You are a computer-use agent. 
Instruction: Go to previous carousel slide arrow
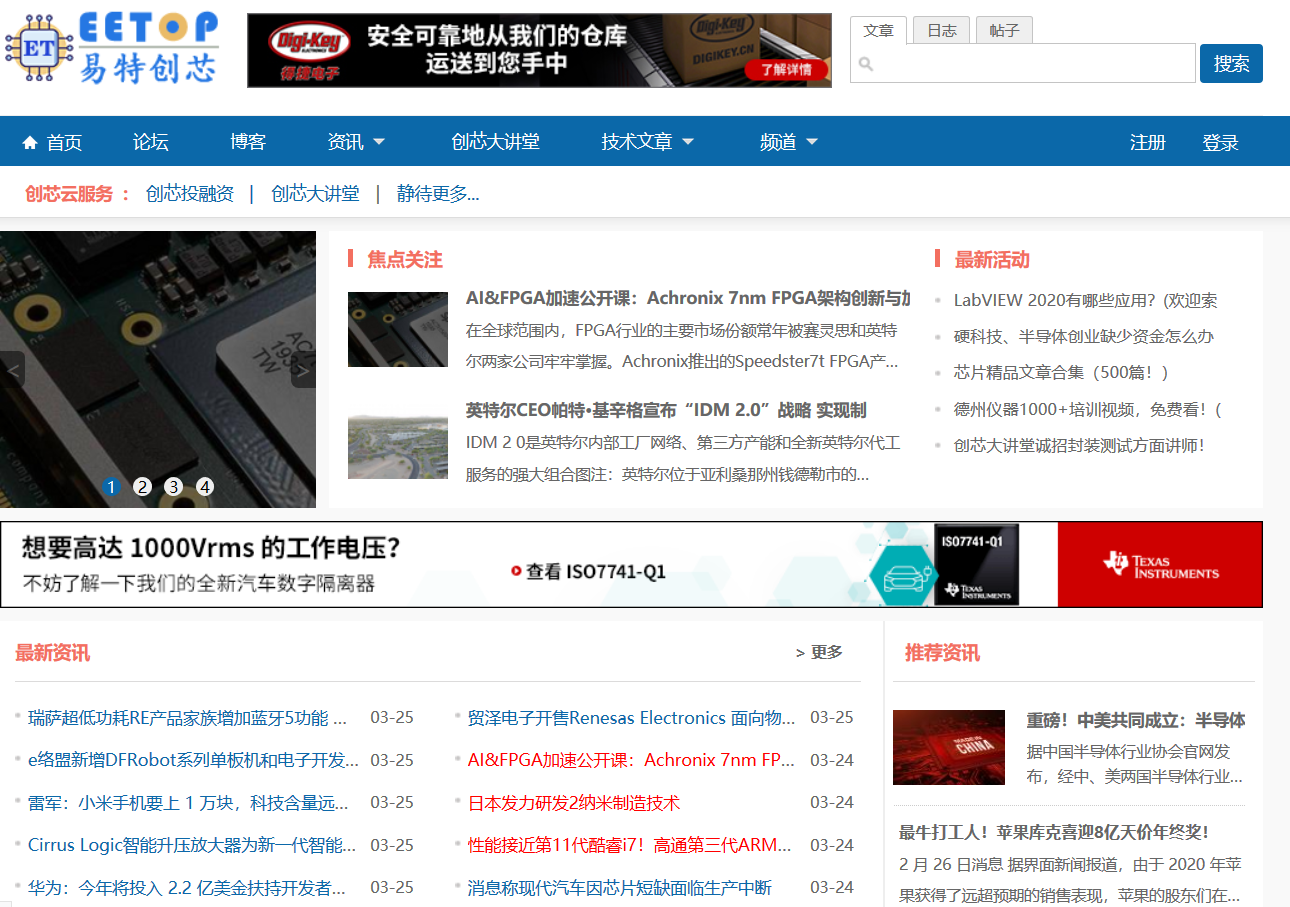tap(12, 370)
